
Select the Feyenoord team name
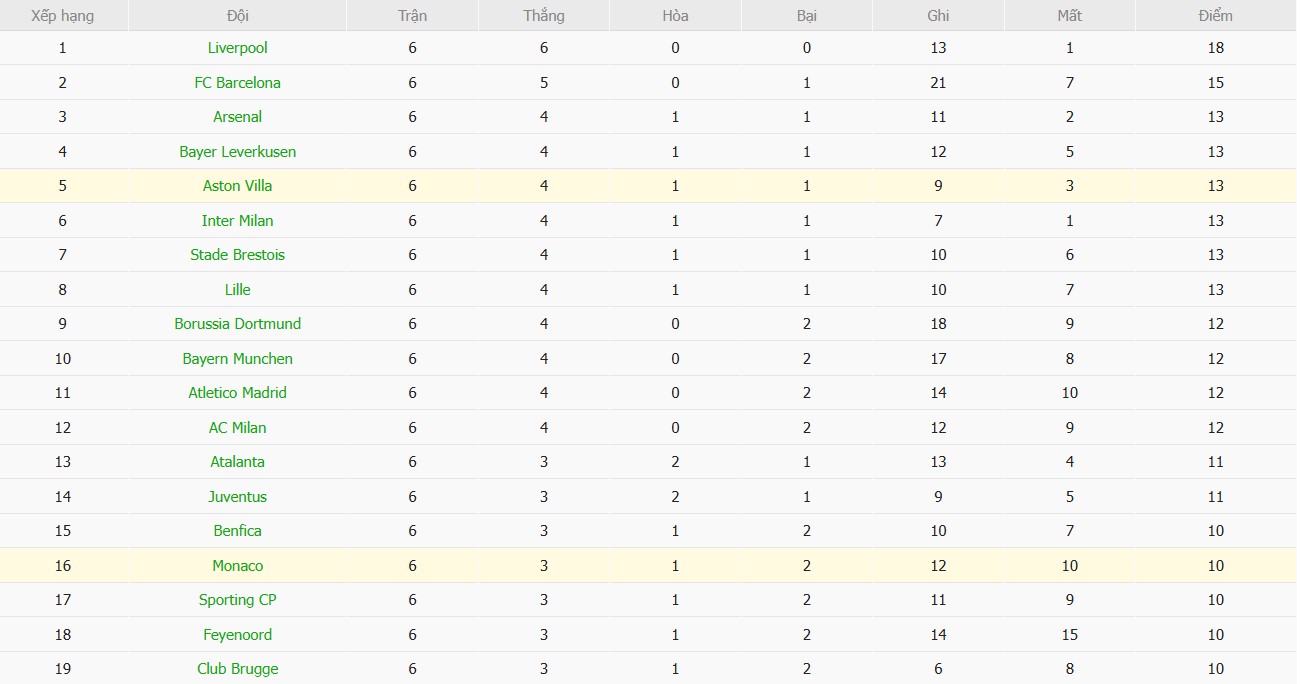point(238,635)
